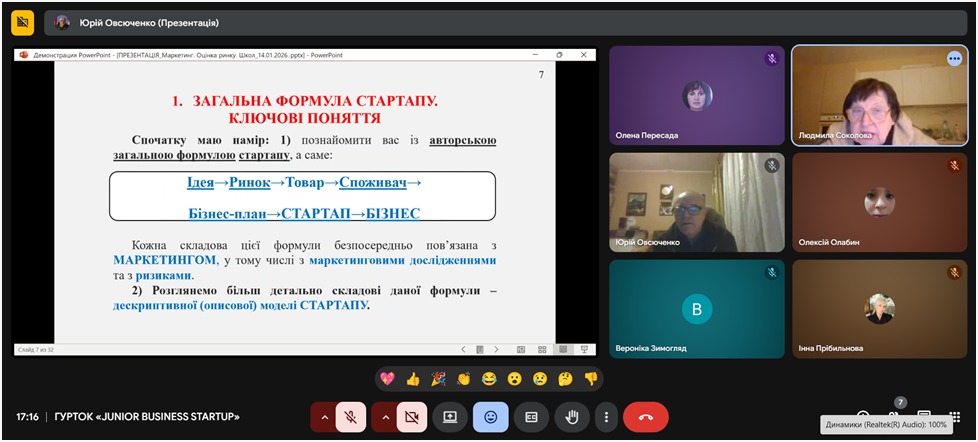Send the party popper reaction
Viewport: 978px width, 442px height.
(438, 379)
